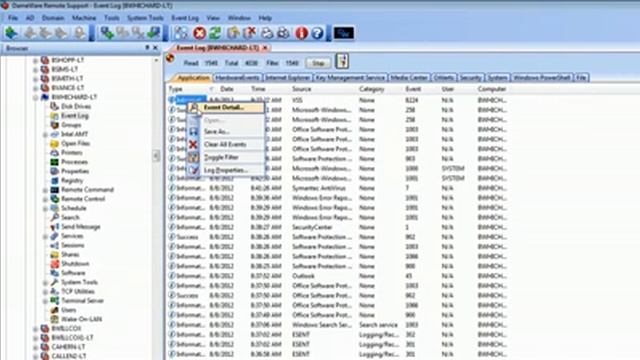Select the Symantec AntiVirus event row
640x360 pixels.
tap(339, 188)
